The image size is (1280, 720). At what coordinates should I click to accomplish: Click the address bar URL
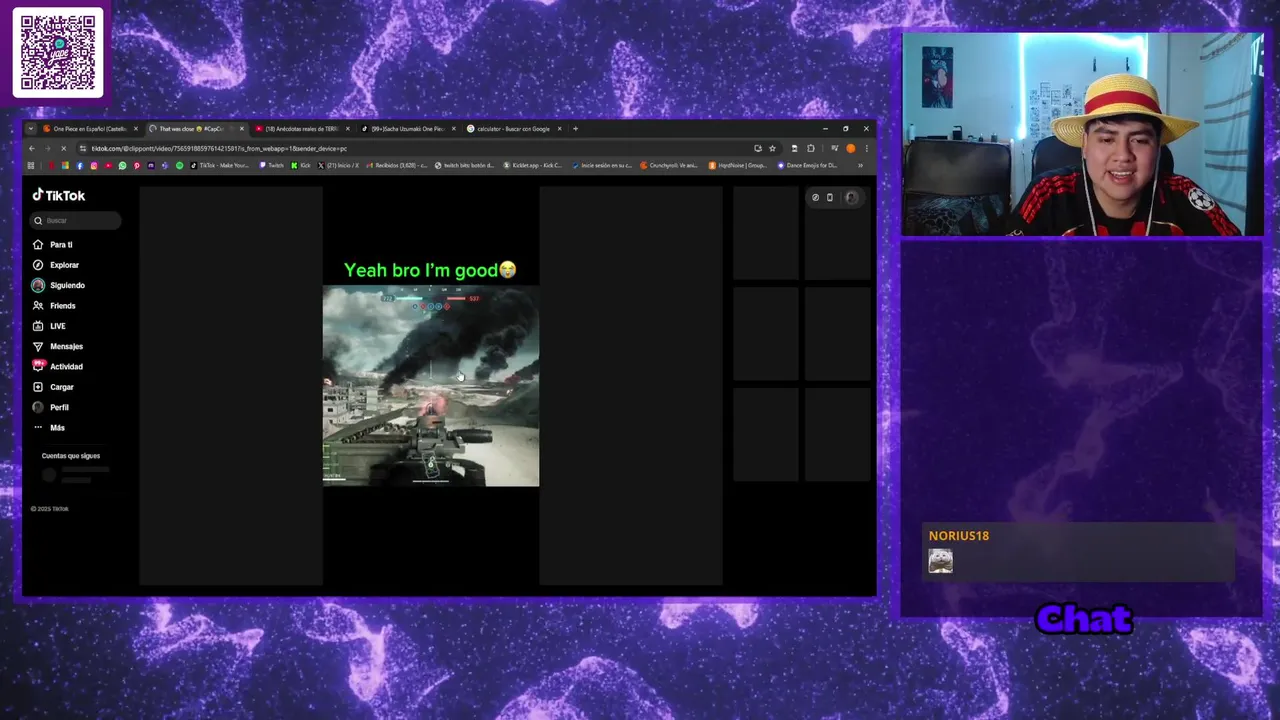click(x=219, y=148)
